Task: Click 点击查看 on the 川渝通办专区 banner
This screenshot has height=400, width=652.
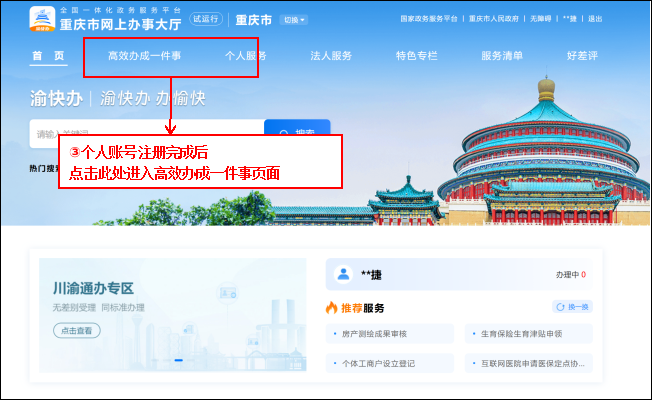Action: click(x=76, y=330)
